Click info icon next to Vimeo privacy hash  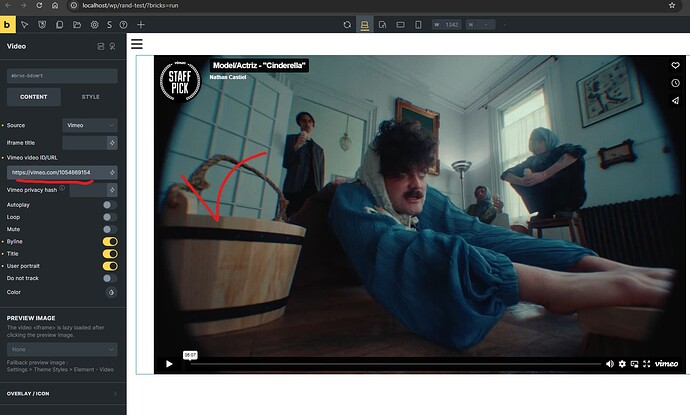click(x=62, y=188)
